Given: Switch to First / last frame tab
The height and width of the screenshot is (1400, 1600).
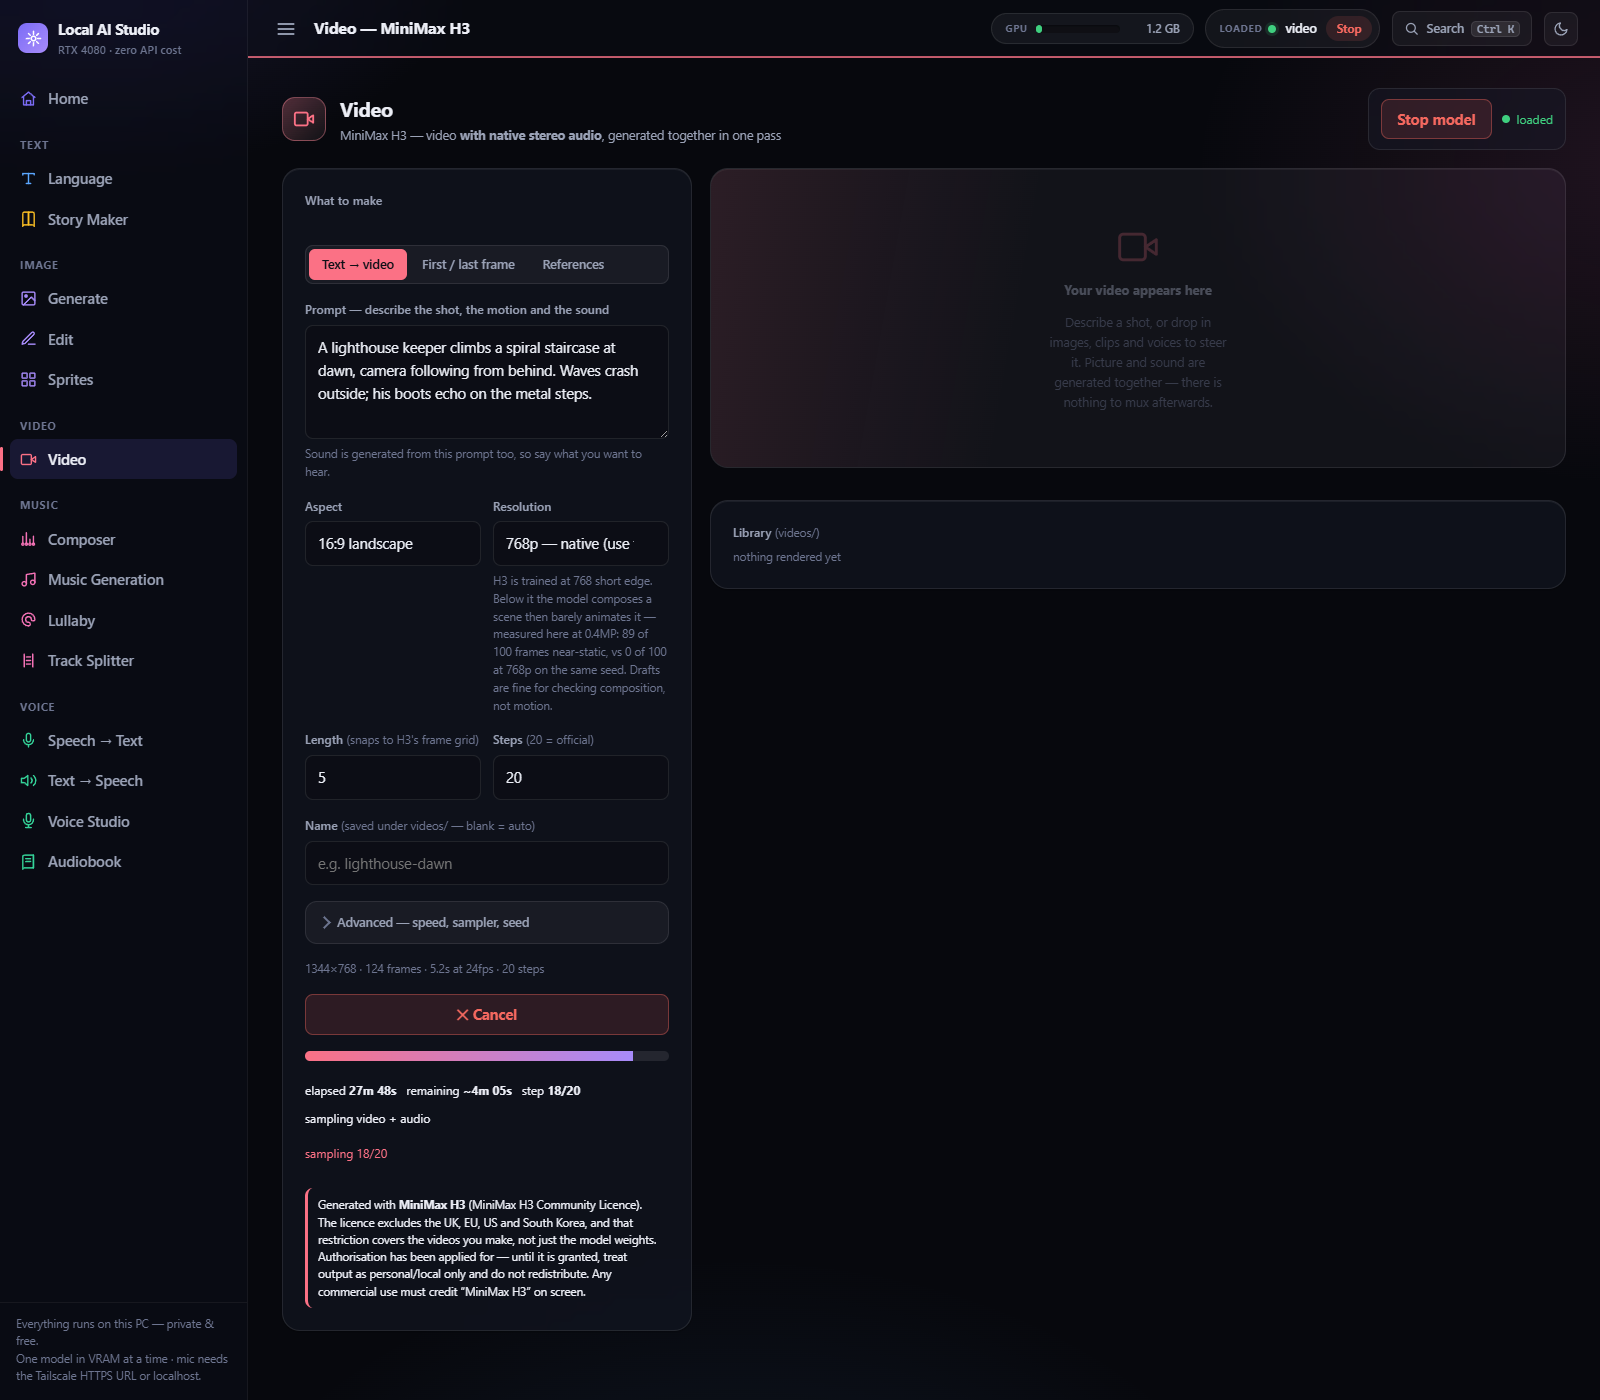Looking at the screenshot, I should 468,265.
